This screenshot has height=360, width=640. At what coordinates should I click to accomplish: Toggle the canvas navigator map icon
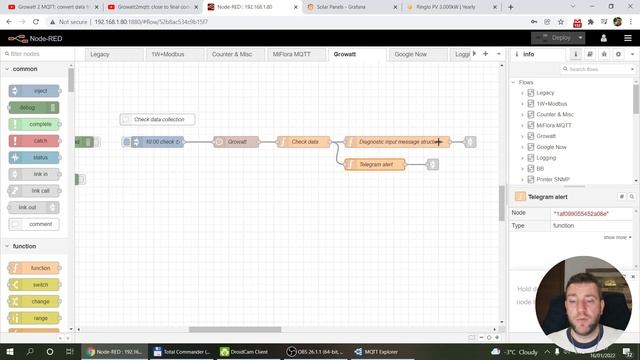tap(471, 338)
